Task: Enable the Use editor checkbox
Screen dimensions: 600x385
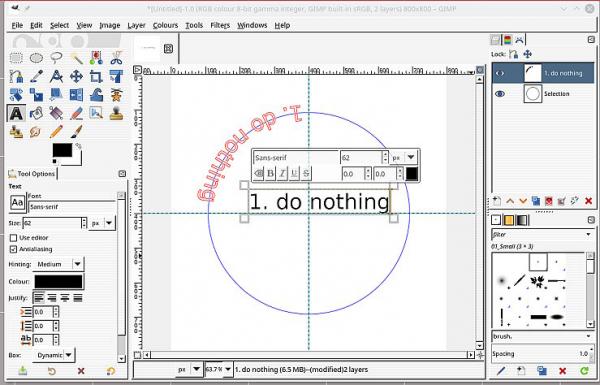Action: pos(13,238)
